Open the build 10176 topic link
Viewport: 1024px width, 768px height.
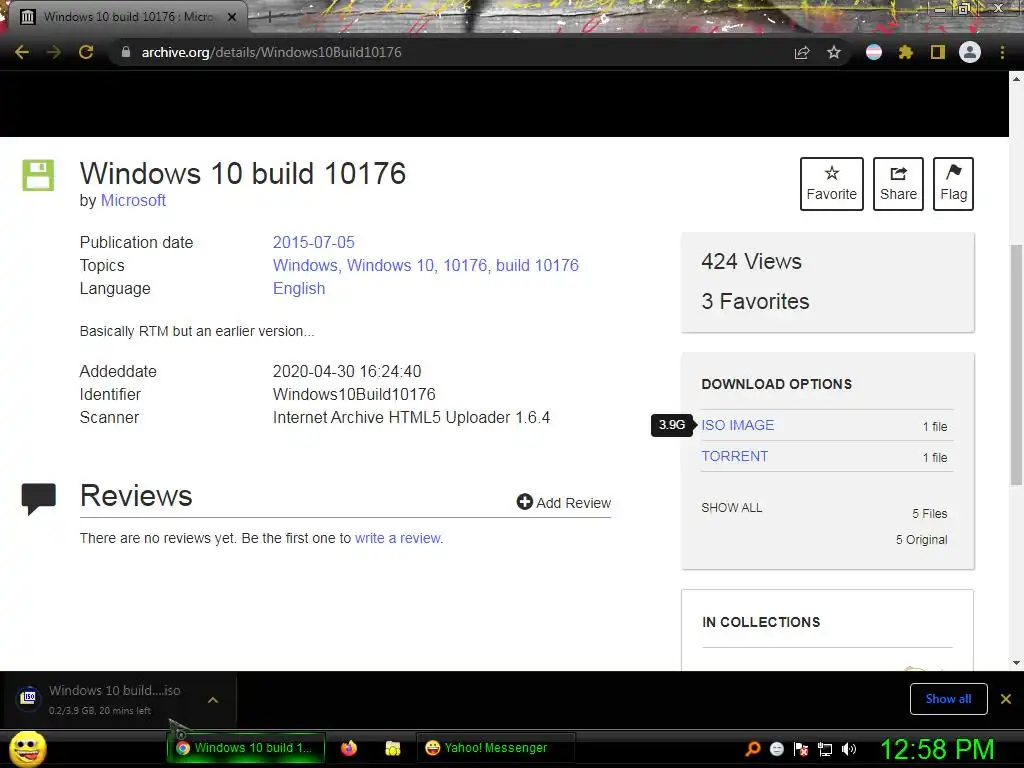pyautogui.click(x=537, y=265)
